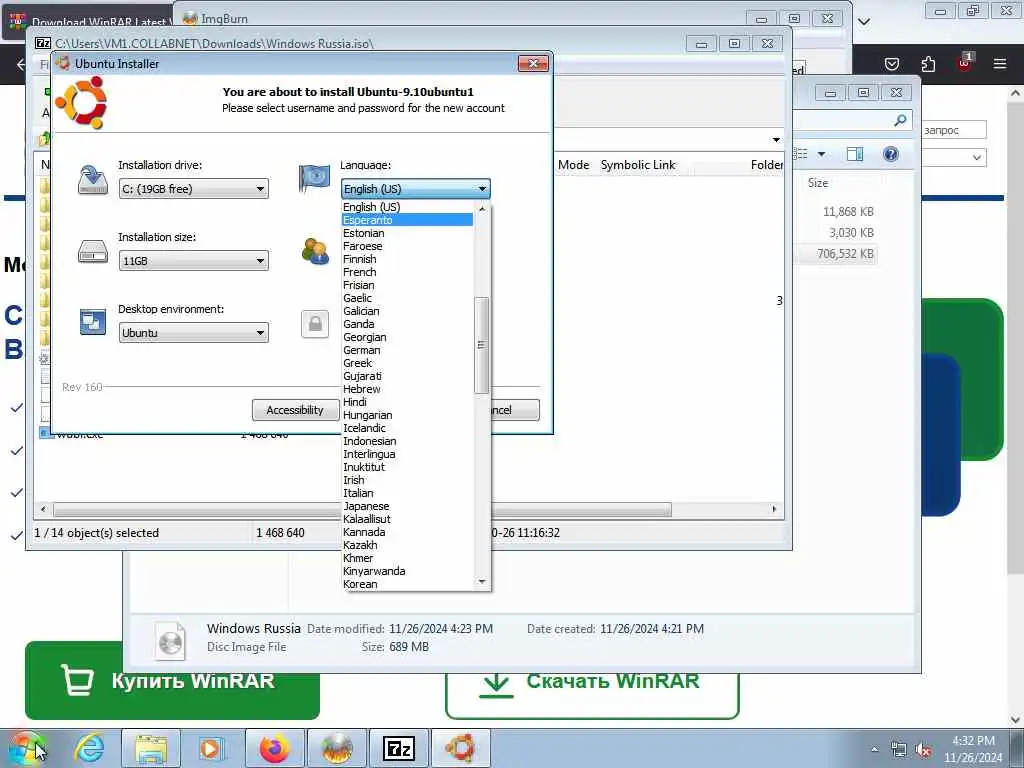Click the Accessibility button
This screenshot has width=1024, height=768.
(x=295, y=410)
